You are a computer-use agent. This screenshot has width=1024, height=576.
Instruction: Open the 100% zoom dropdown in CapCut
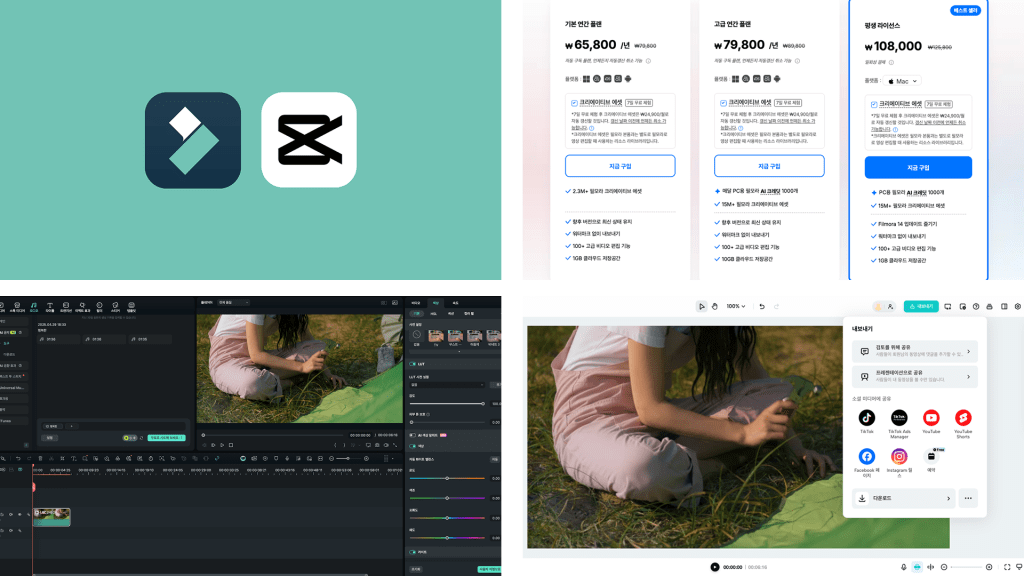[x=736, y=306]
